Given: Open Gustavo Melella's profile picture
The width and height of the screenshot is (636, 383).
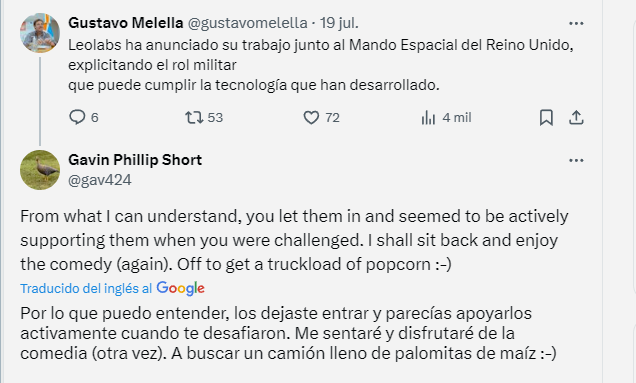Looking at the screenshot, I should click(40, 33).
